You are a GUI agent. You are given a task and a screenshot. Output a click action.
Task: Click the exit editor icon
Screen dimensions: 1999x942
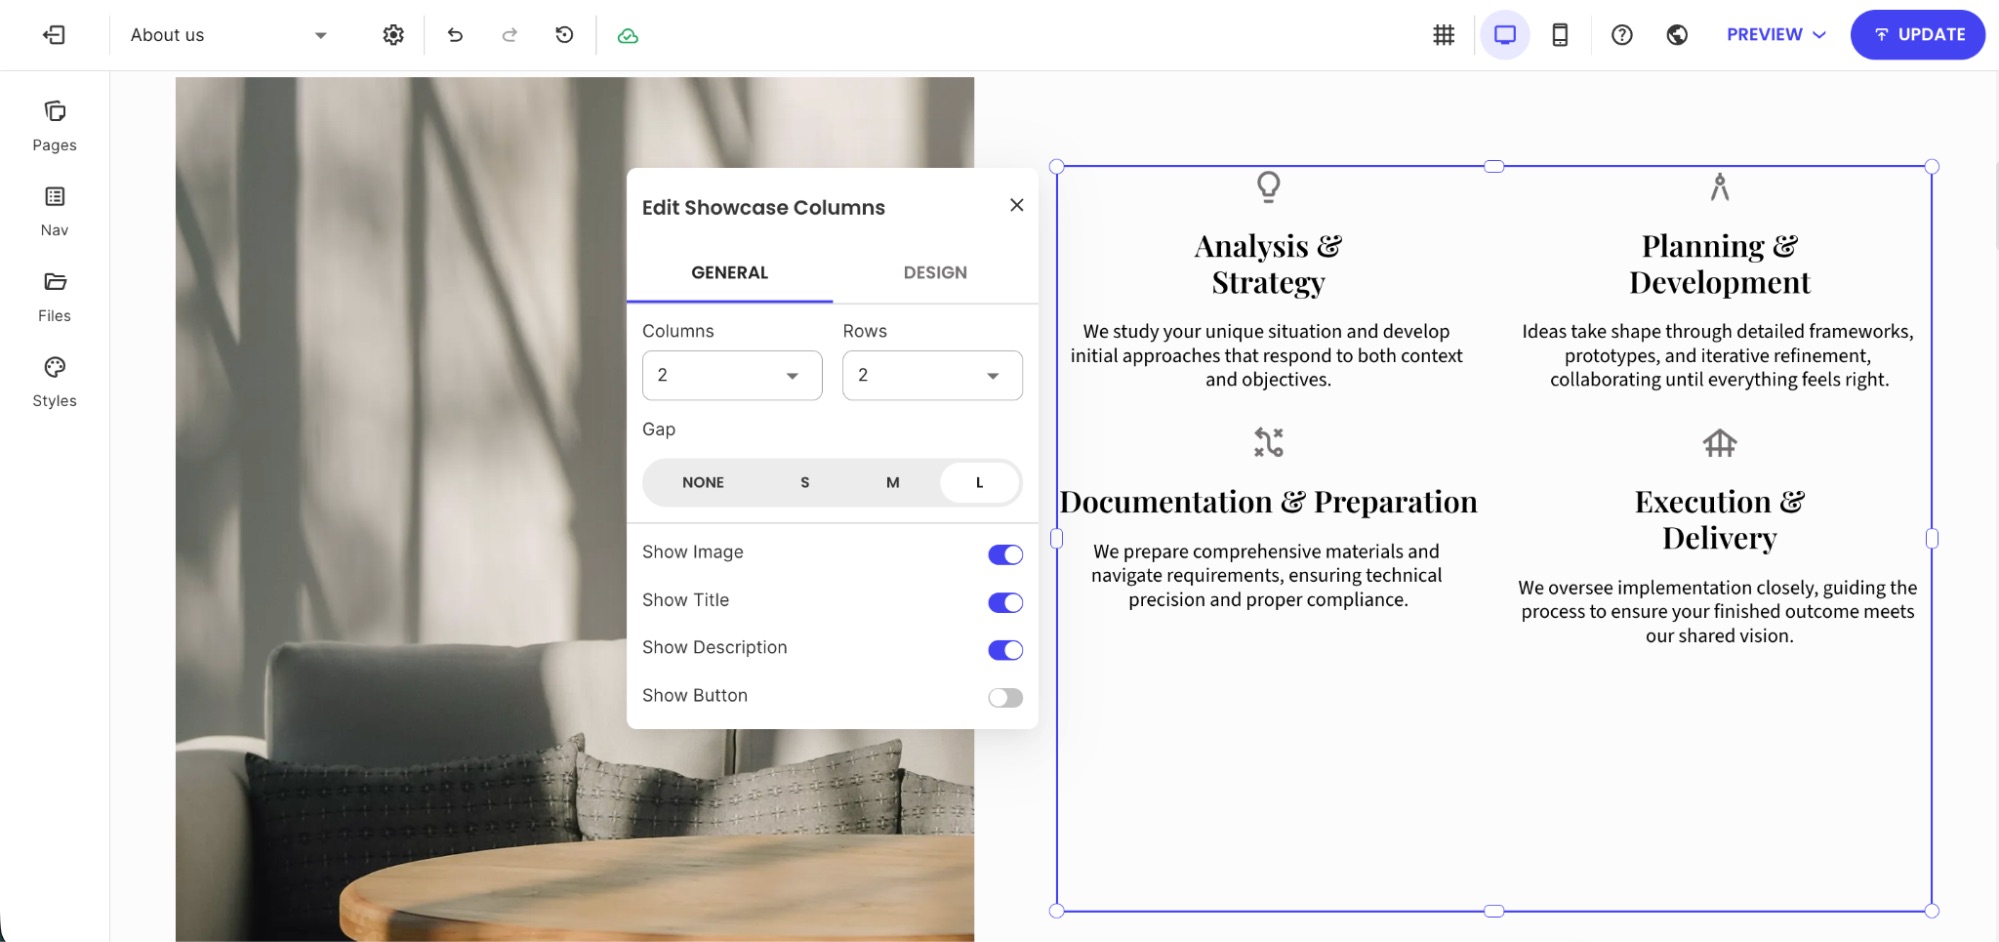tap(54, 35)
